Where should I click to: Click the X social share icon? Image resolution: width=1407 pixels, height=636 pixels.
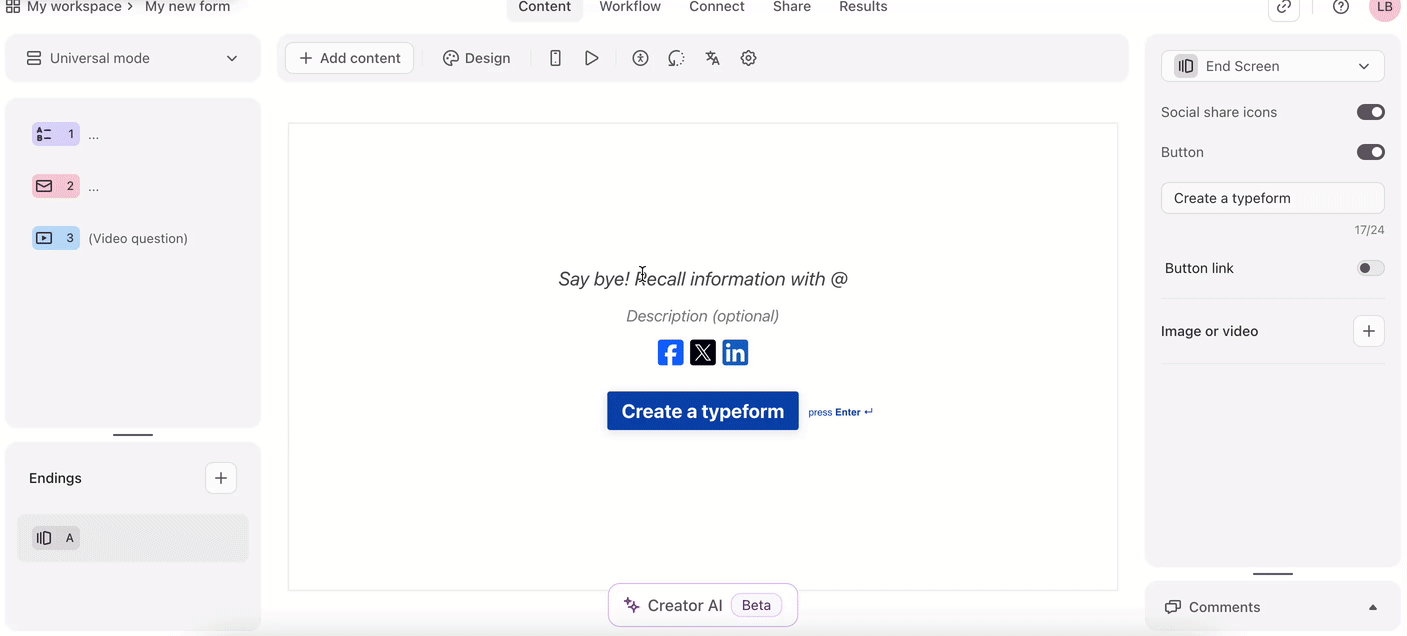[x=703, y=352]
